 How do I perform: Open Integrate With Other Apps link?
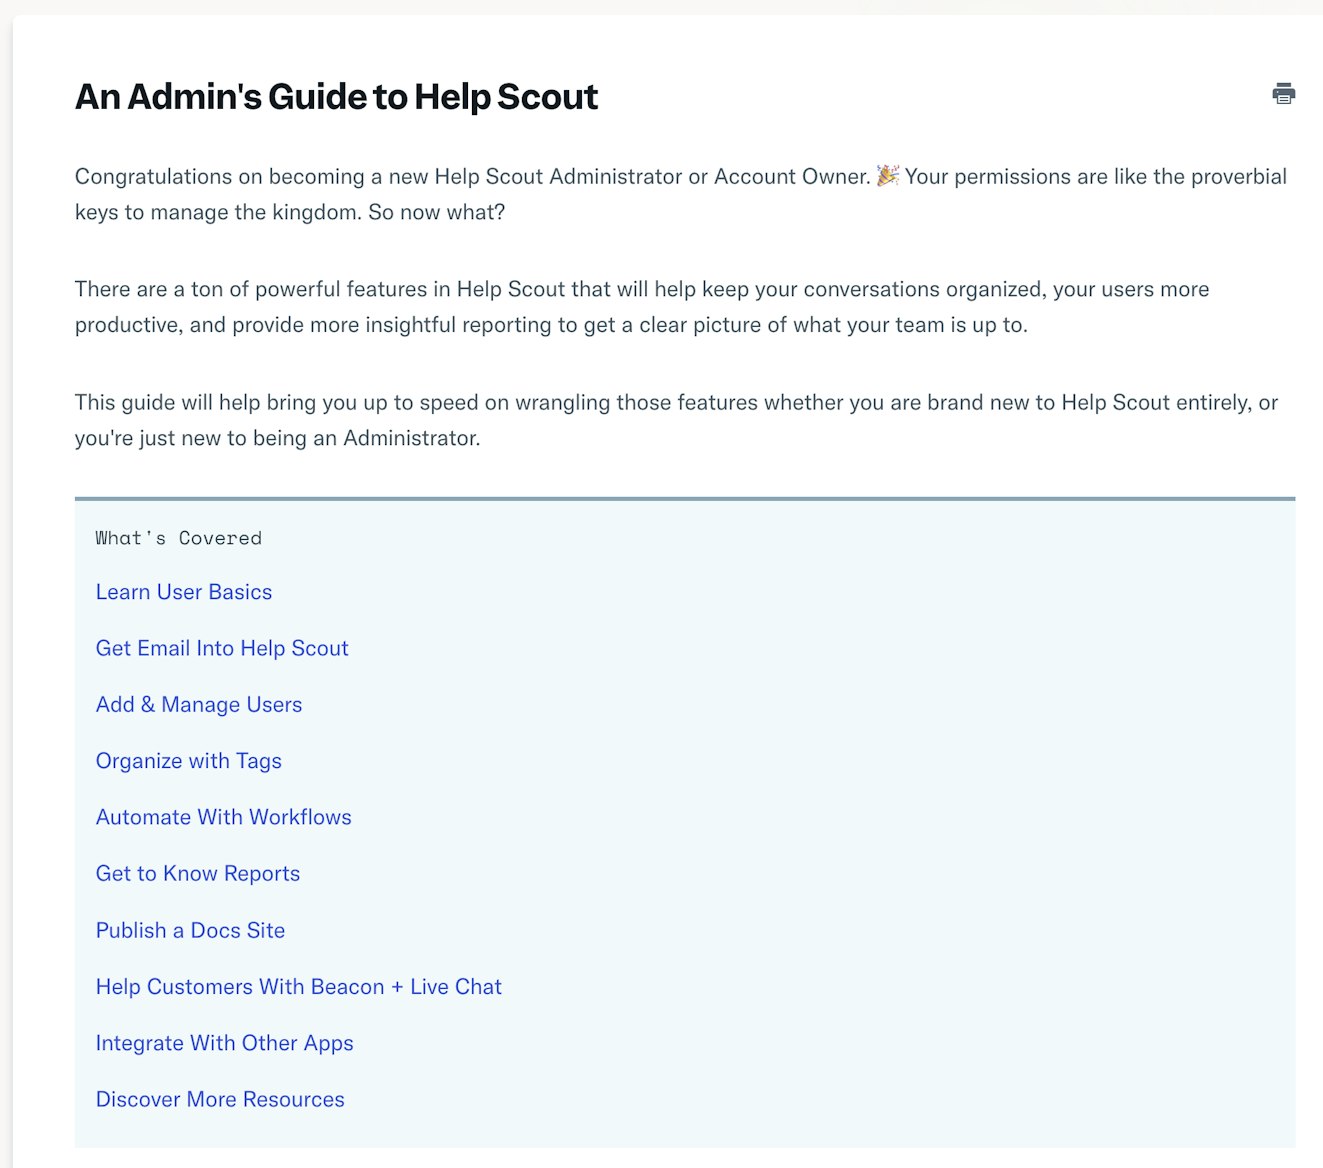coord(225,1043)
